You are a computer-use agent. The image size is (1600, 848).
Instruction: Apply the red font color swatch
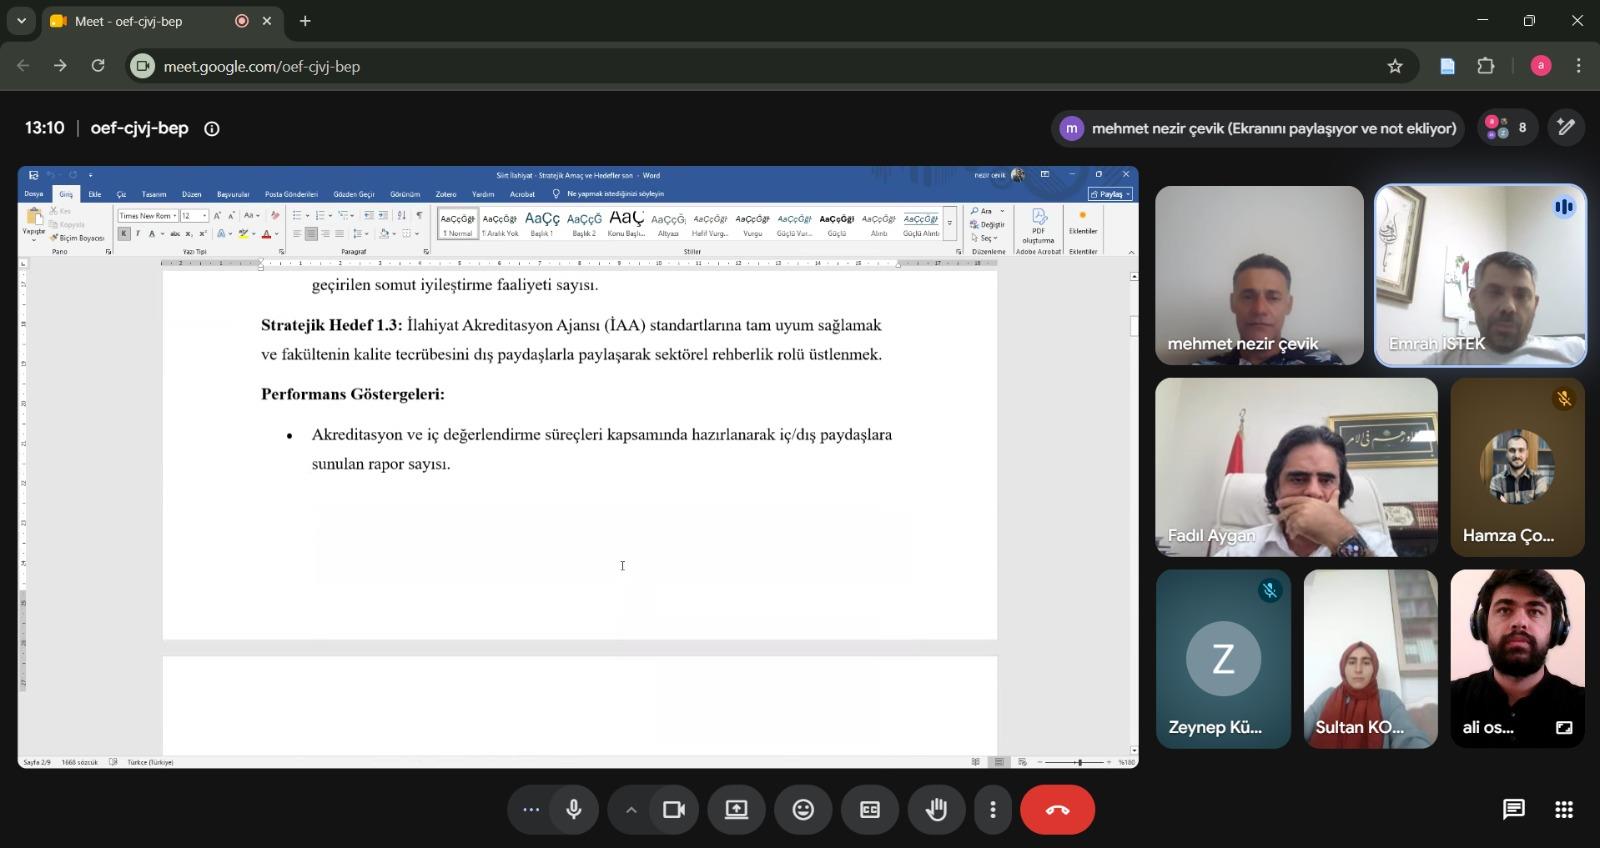click(266, 234)
